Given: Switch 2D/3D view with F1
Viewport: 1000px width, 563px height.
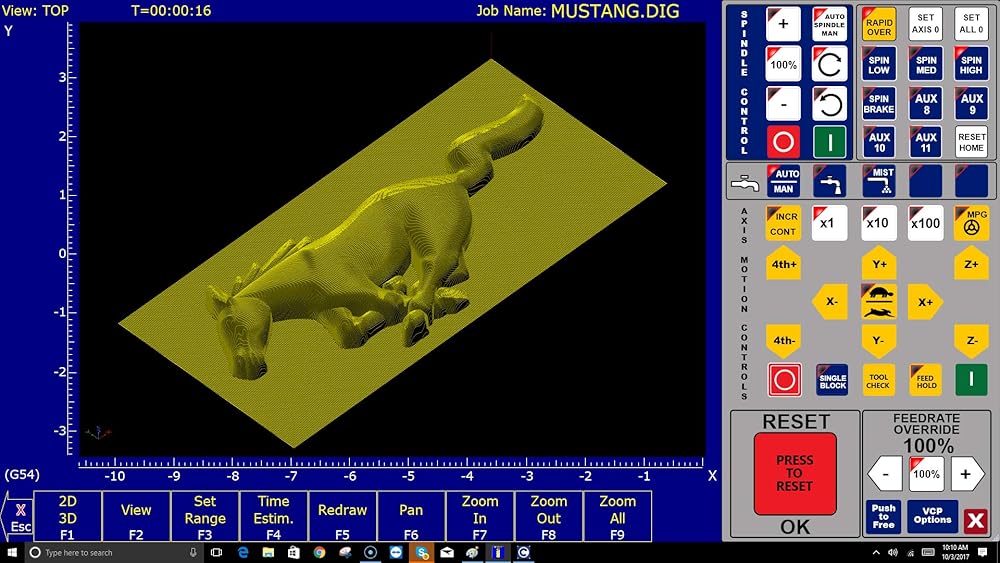Looking at the screenshot, I should coord(68,517).
